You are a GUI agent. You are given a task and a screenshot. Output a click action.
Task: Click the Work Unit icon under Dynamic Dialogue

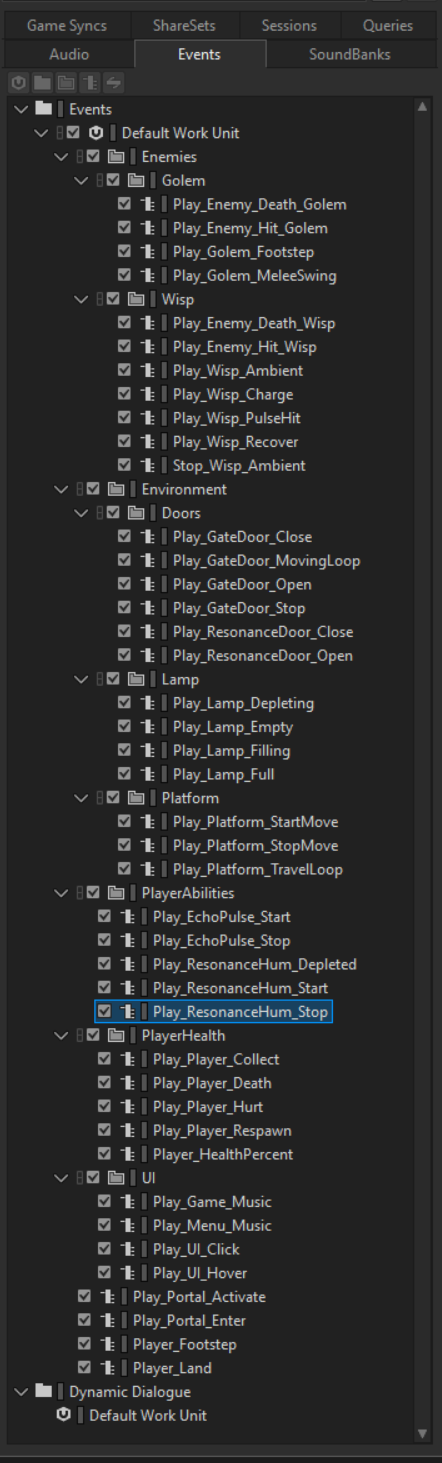64,1415
